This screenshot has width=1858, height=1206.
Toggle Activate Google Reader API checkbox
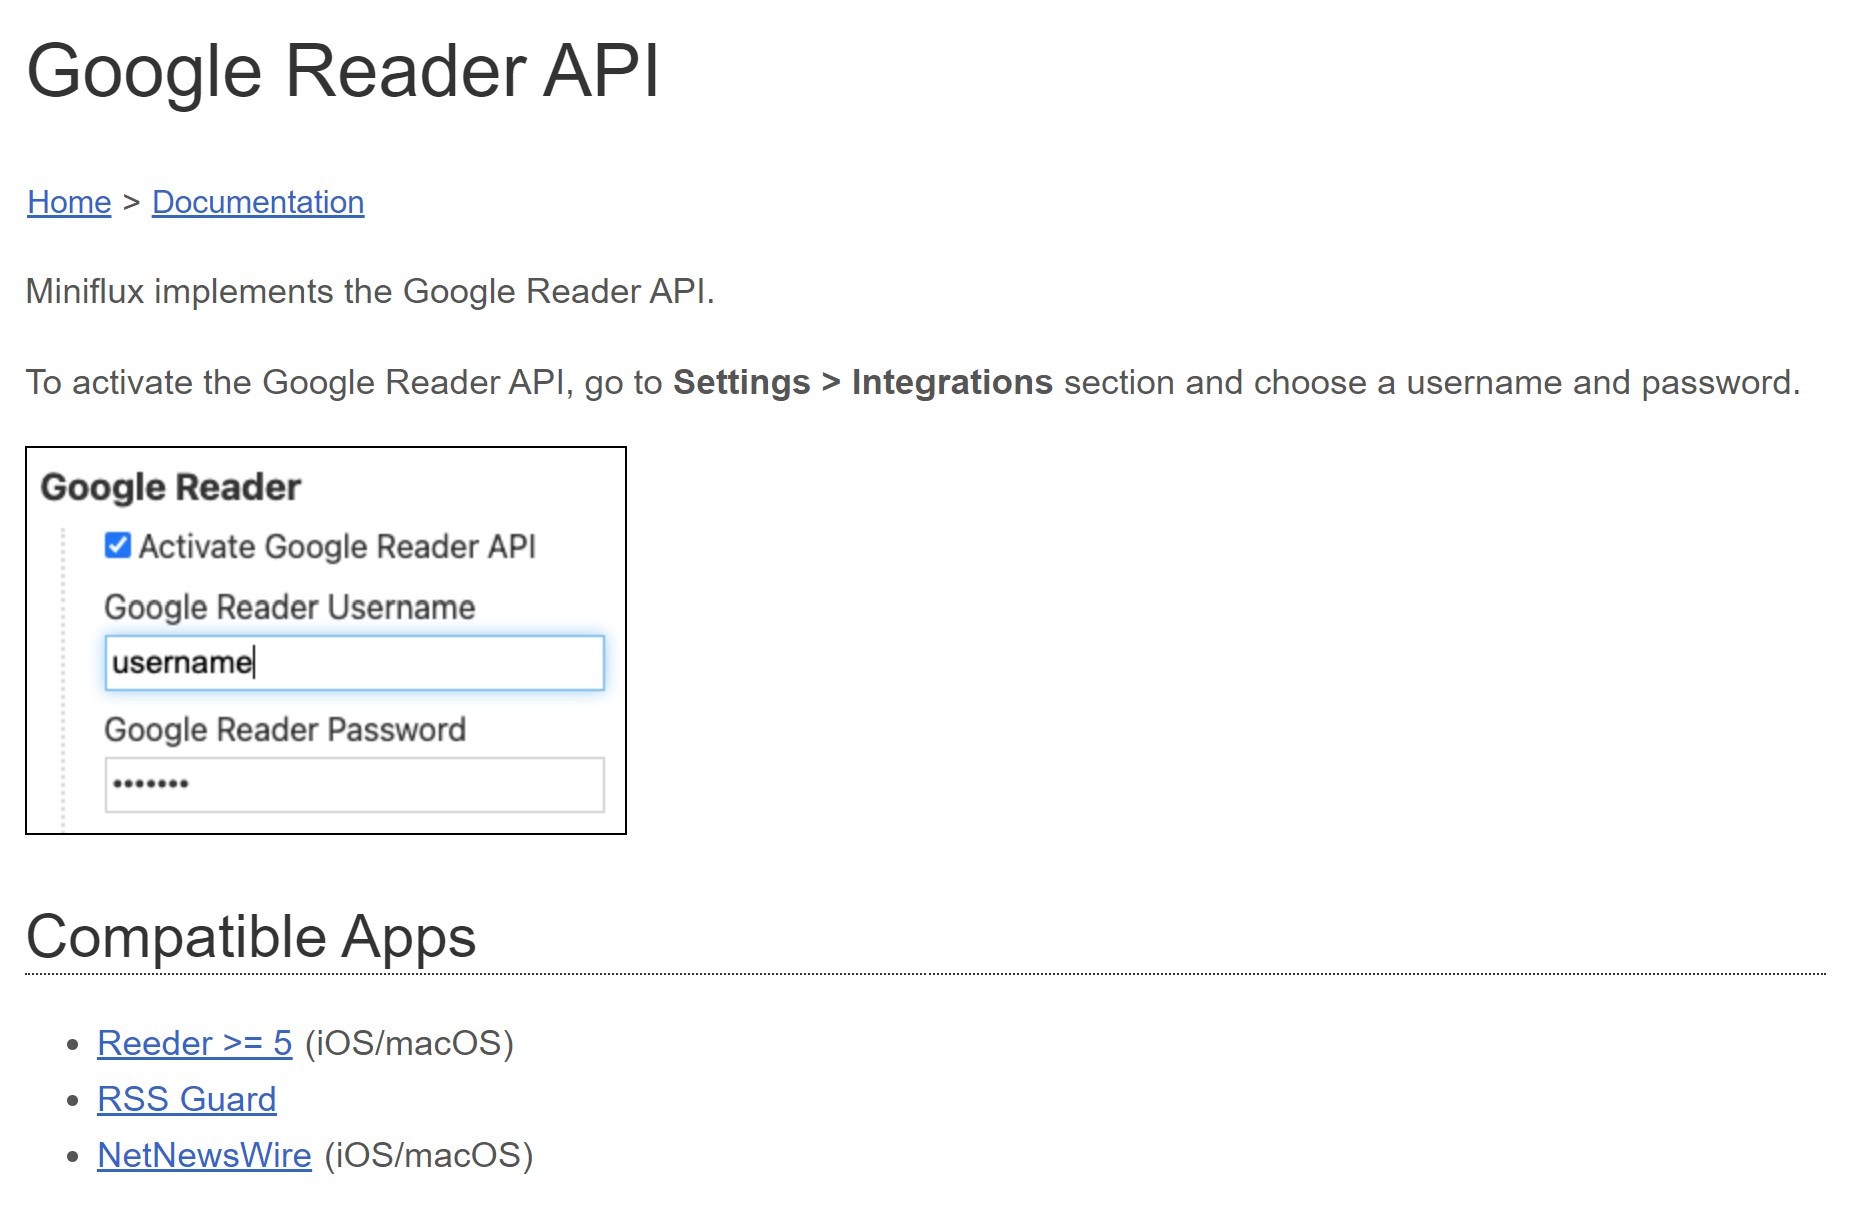118,545
